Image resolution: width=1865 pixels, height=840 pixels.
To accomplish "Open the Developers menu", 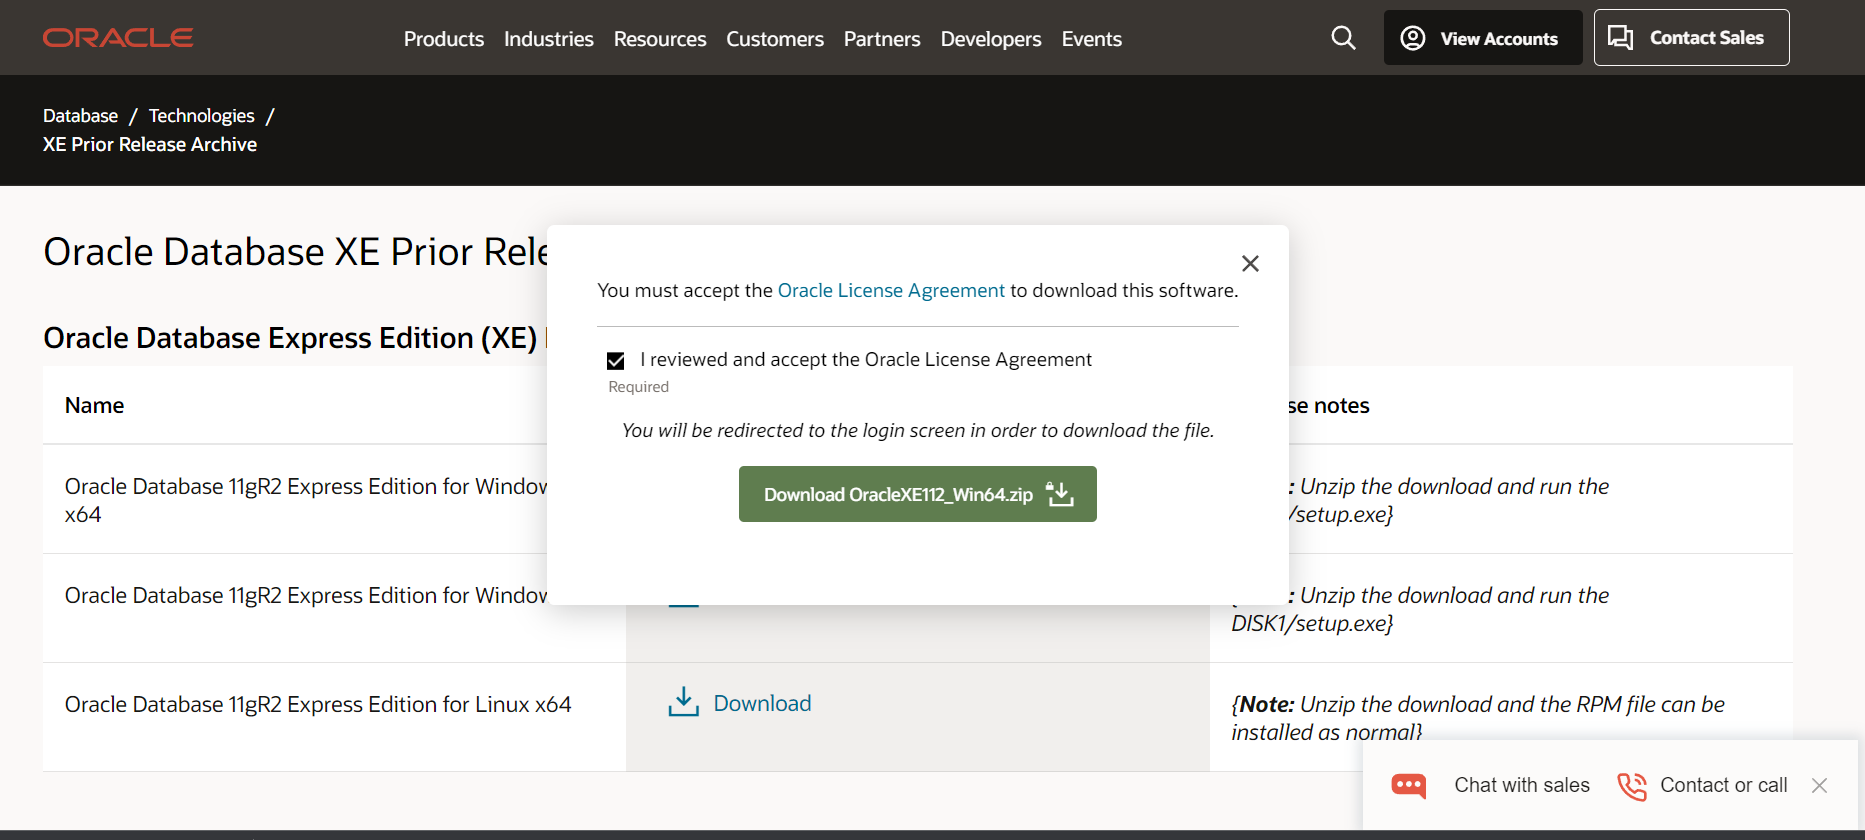I will point(991,39).
